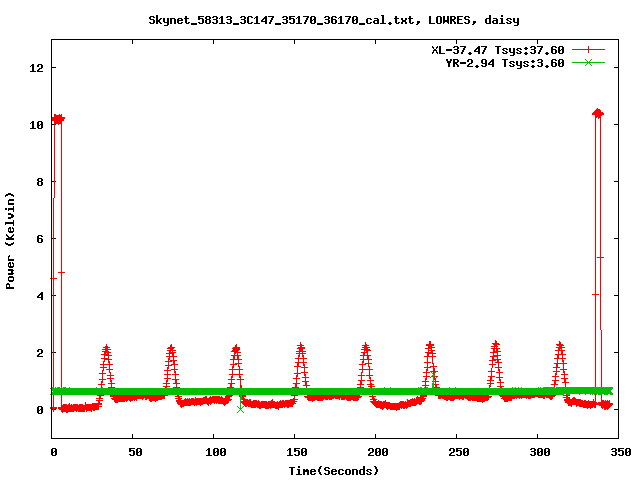Click the red peak near 315 seconds
The width and height of the screenshot is (640, 480).
[x=560, y=366]
